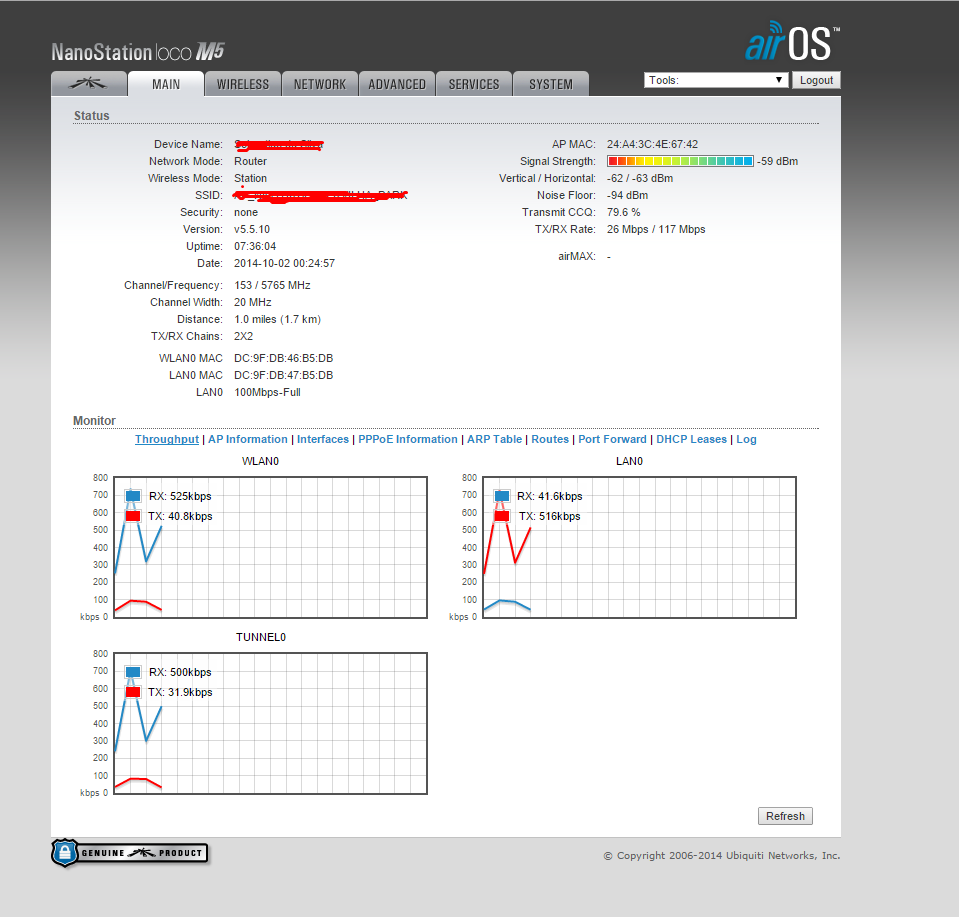Open the Routes link
The width and height of the screenshot is (959, 917).
tap(550, 439)
